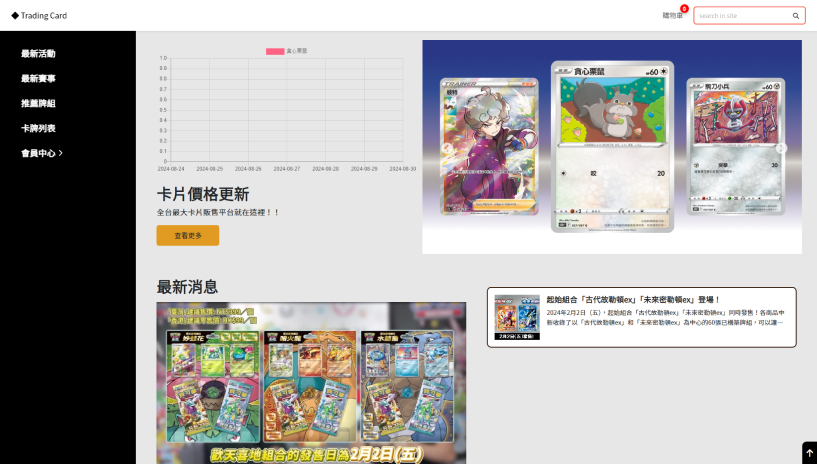Open the 起始組合 news article thumbnail

516,317
